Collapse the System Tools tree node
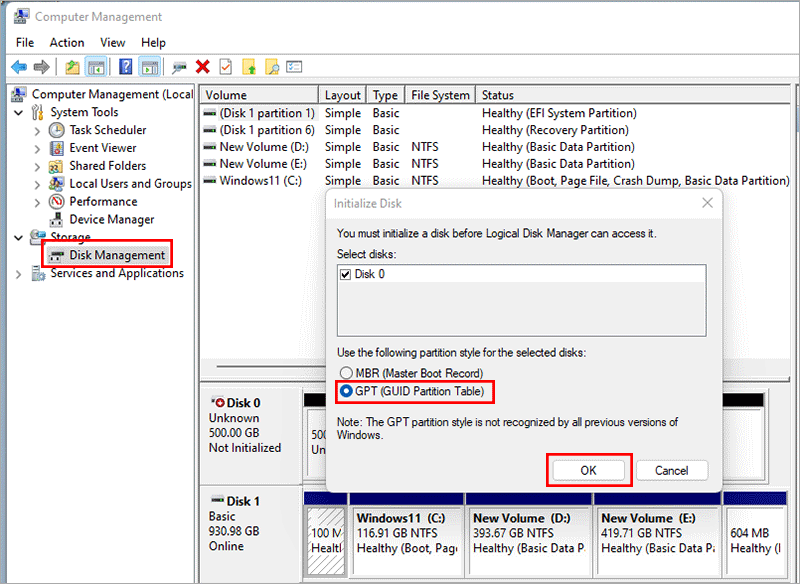The height and width of the screenshot is (584, 800). tap(20, 113)
